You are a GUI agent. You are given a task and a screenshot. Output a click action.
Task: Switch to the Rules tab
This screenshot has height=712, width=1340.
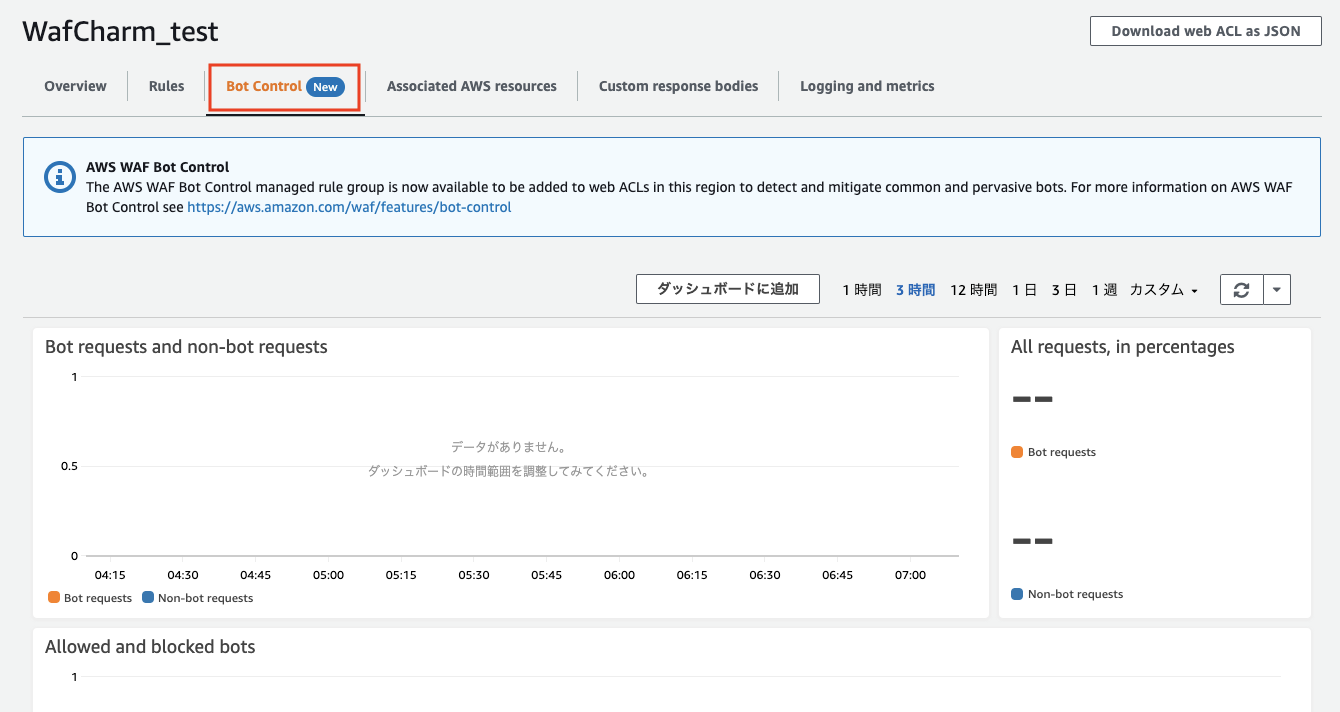tap(167, 86)
